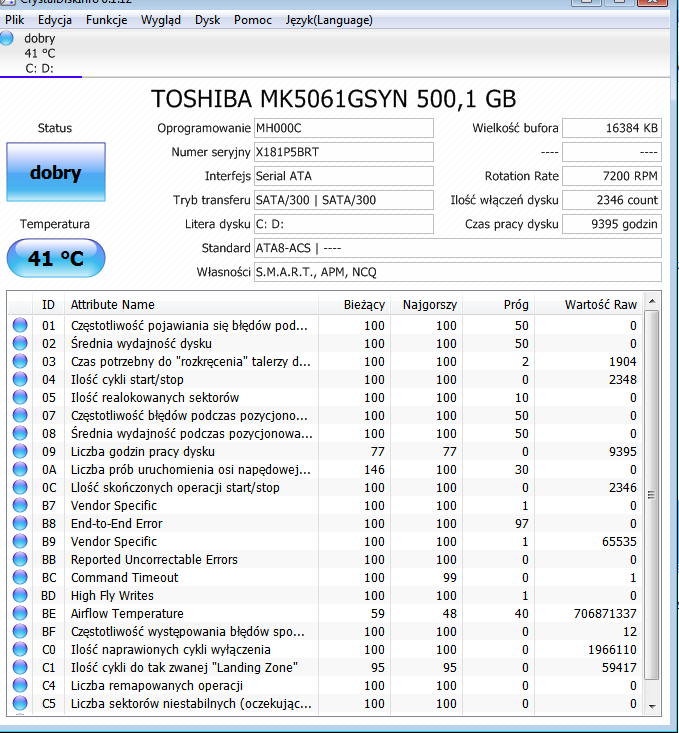Select 'Airflow Temperature' attribute name
Image resolution: width=679 pixels, height=733 pixels.
click(x=127, y=613)
